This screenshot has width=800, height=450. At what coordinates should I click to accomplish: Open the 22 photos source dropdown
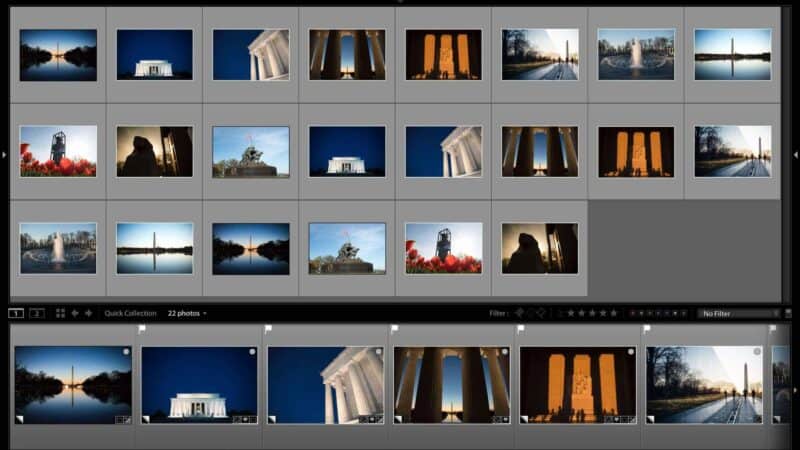(x=187, y=313)
